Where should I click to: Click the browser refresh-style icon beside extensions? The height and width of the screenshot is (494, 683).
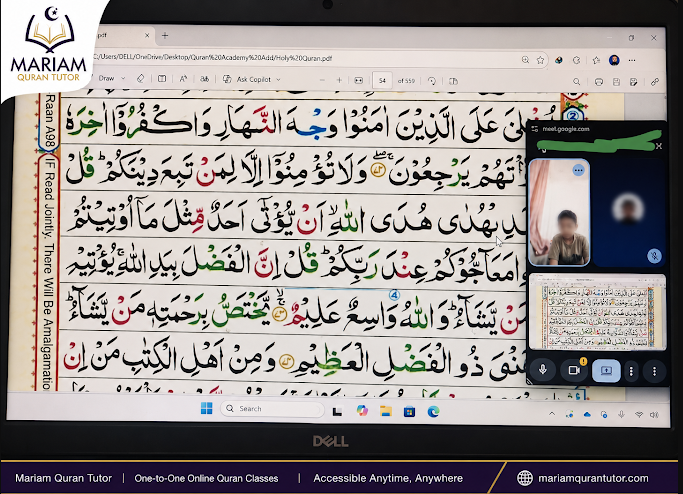pos(577,60)
